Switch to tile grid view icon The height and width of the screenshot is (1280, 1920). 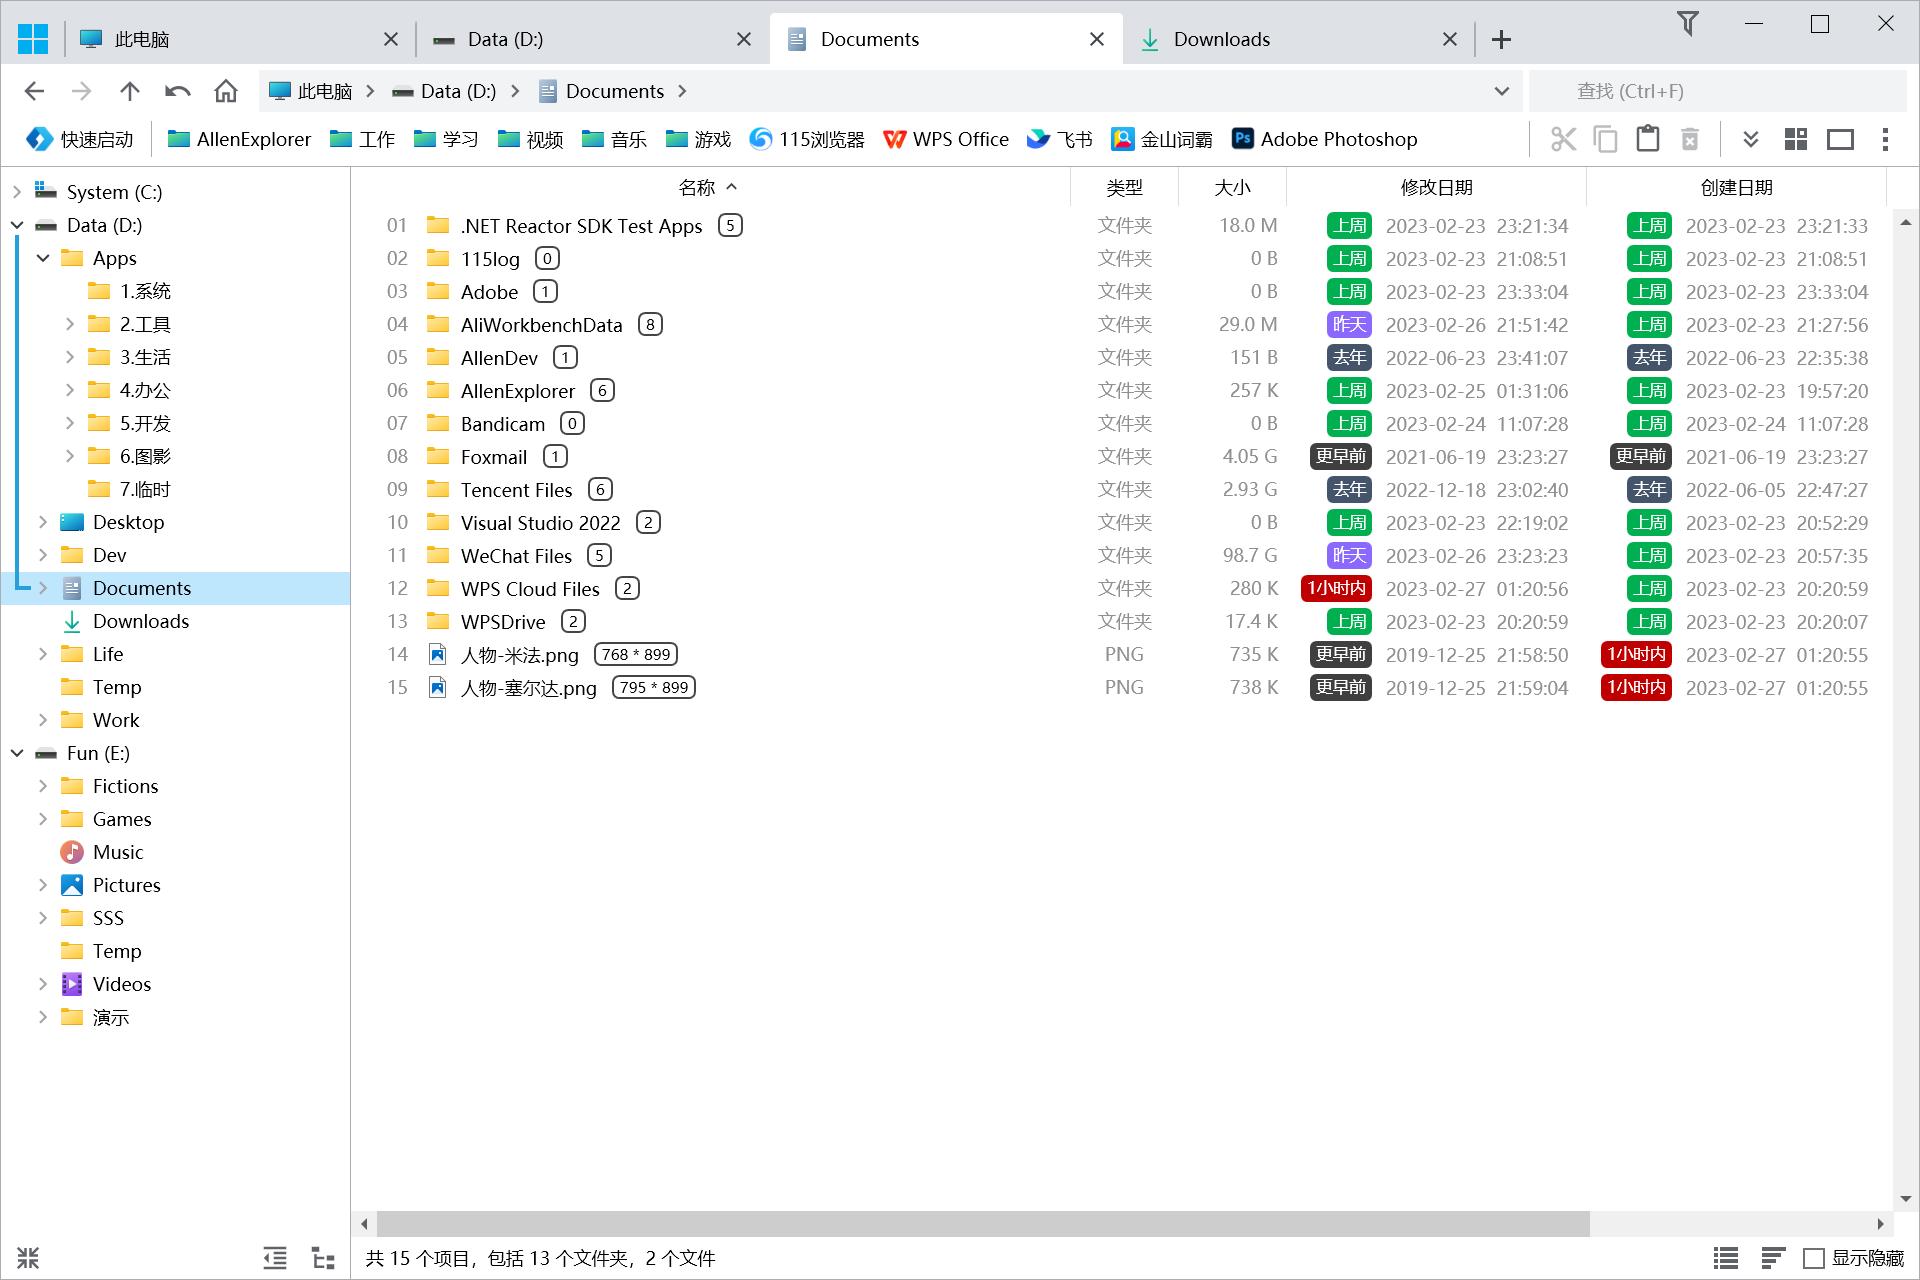coord(1796,139)
